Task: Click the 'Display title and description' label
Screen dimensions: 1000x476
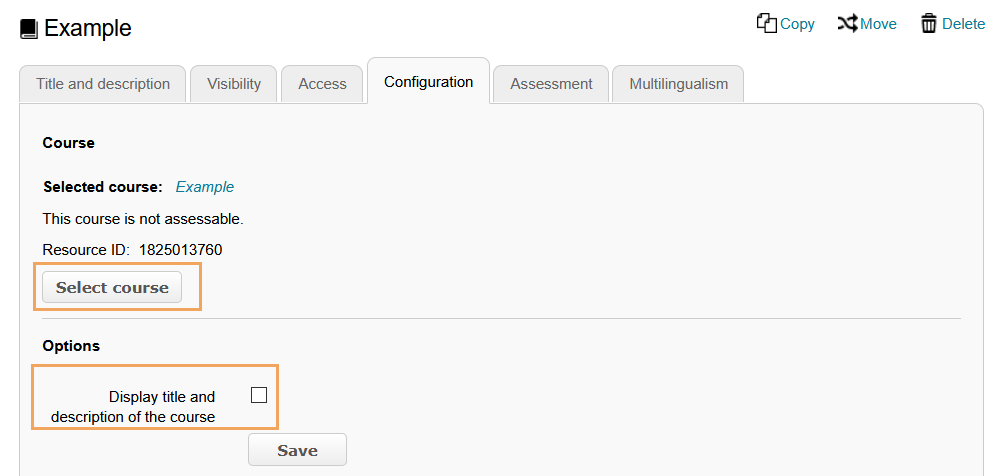Action: pyautogui.click(x=133, y=406)
